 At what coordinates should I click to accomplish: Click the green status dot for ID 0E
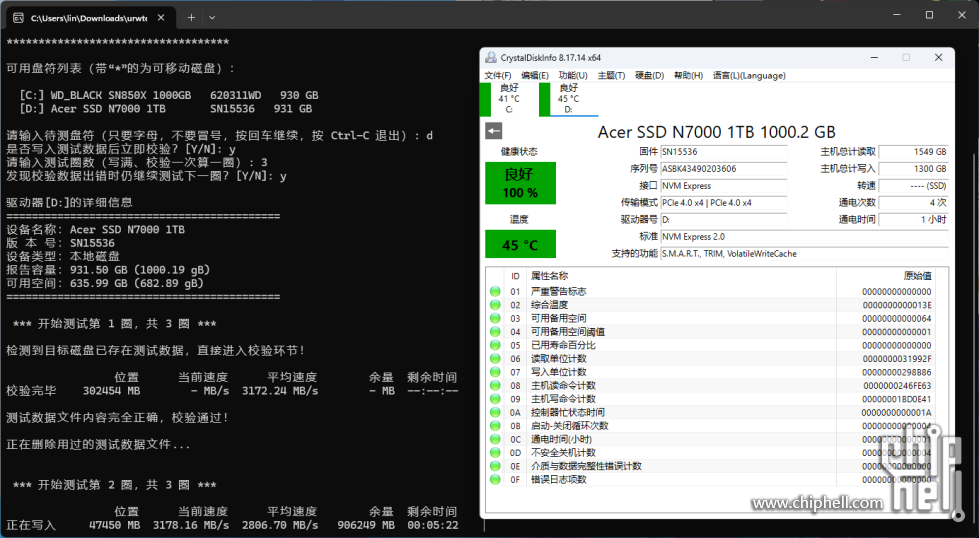coord(495,466)
